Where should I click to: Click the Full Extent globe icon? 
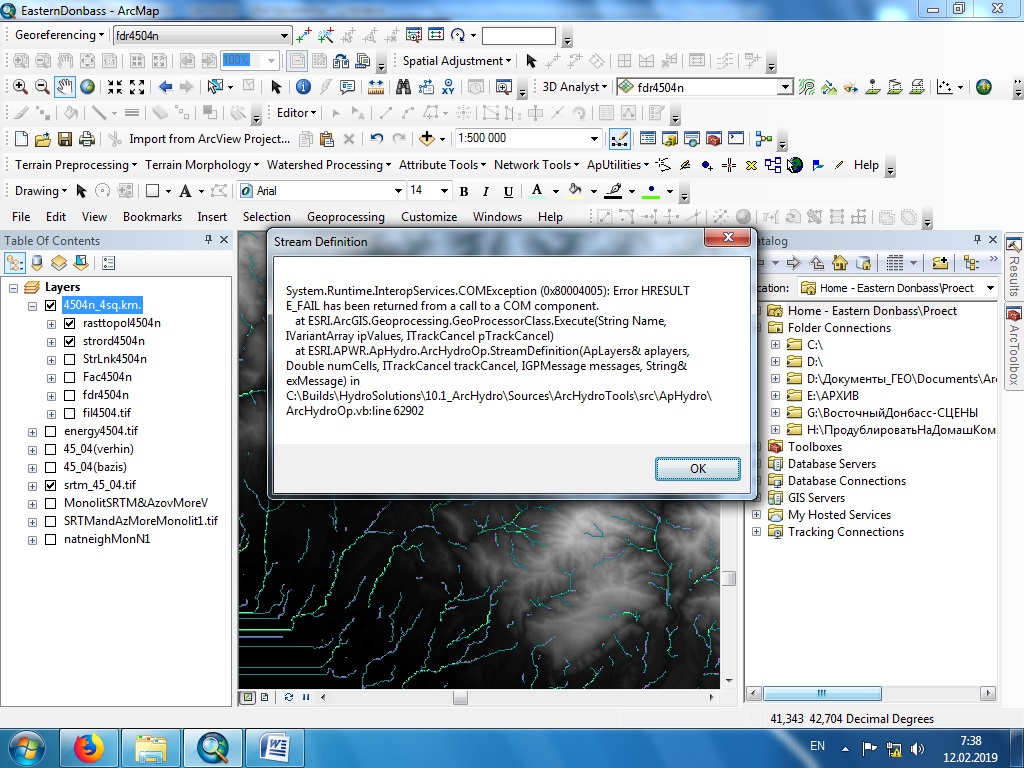click(x=87, y=87)
